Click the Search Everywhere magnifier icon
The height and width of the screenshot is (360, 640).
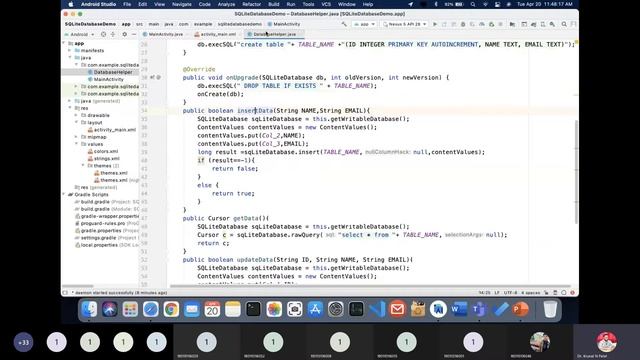(x=564, y=24)
